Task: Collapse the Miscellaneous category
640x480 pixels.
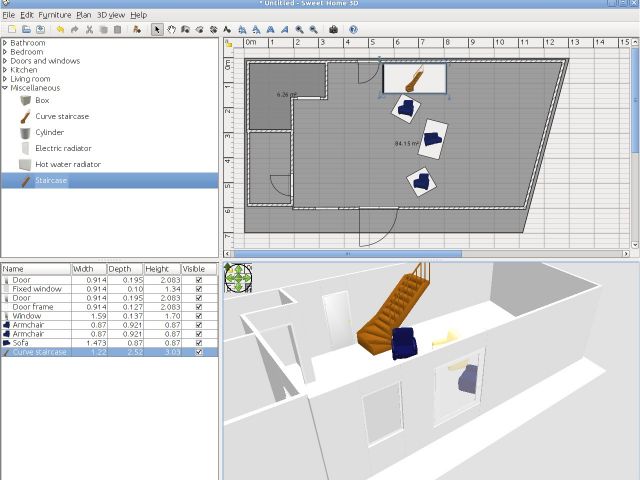Action: (x=5, y=88)
